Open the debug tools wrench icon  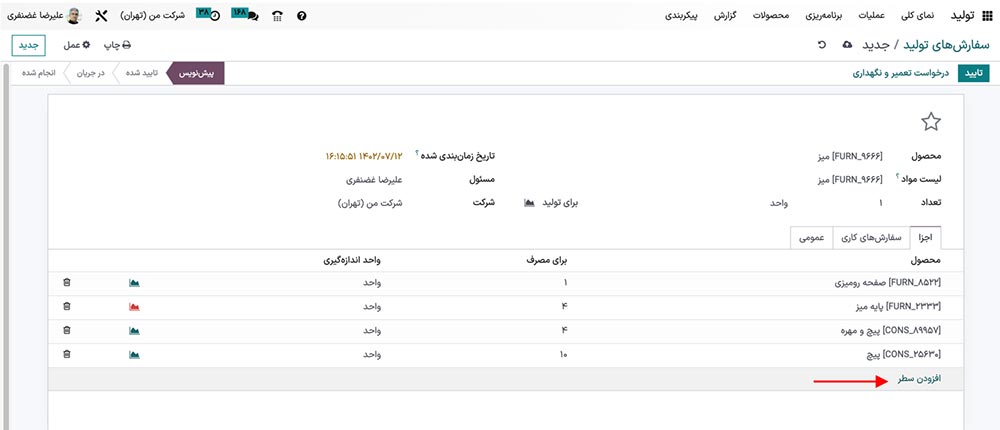pos(101,16)
